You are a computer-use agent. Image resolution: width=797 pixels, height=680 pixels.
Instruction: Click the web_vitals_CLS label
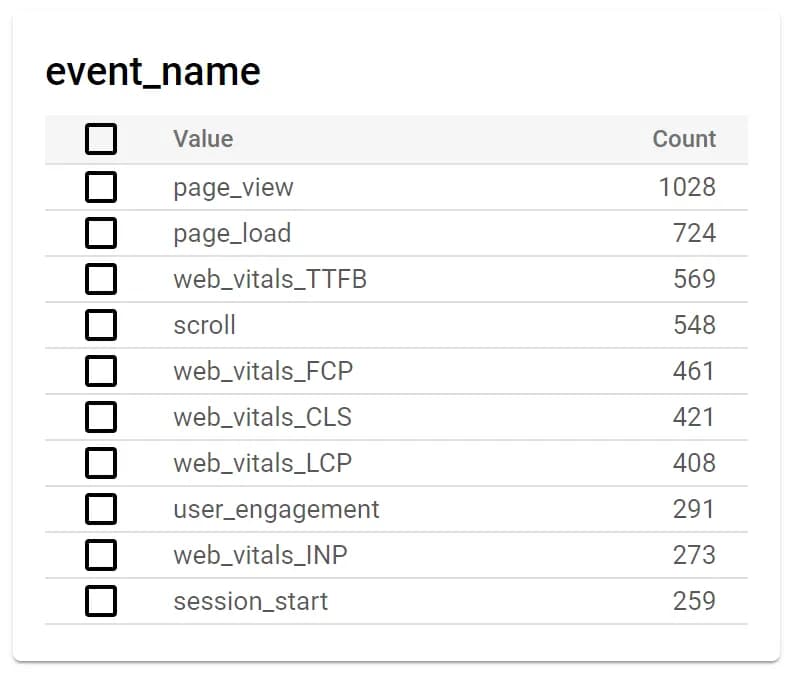262,417
